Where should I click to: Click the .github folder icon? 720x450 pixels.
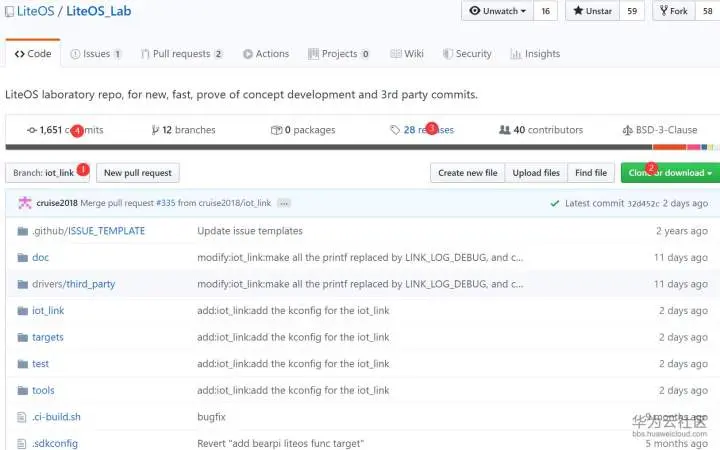coord(22,231)
